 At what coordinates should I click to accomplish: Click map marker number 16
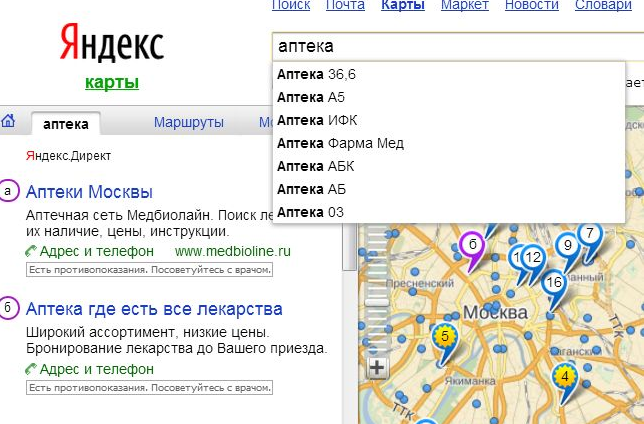point(554,283)
